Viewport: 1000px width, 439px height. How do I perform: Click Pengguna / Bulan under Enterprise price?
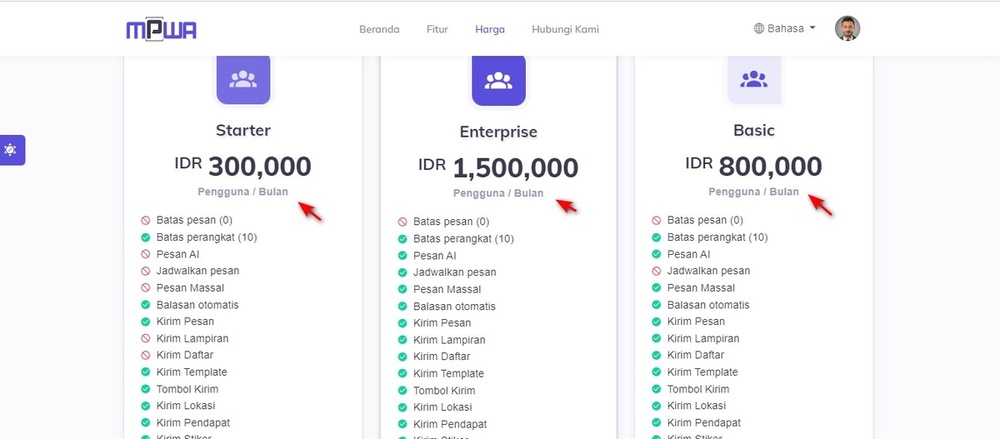pos(498,193)
